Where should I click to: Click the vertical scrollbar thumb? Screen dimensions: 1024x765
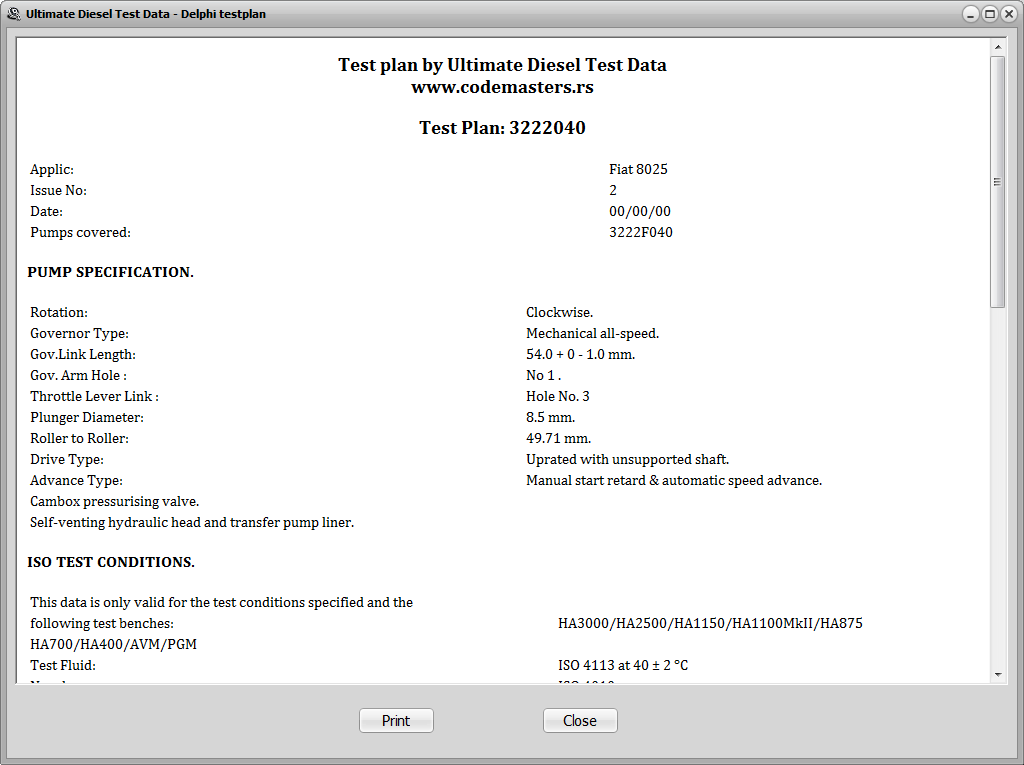point(997,182)
